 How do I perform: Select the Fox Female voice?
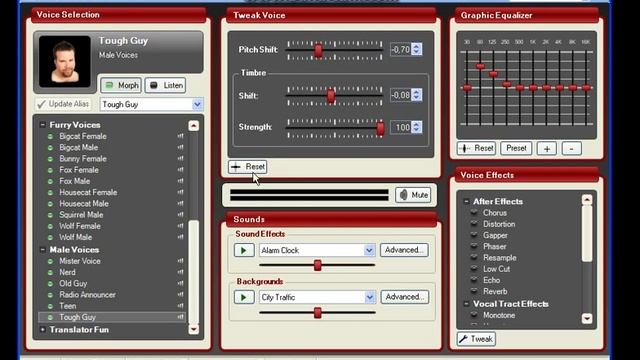pos(79,170)
